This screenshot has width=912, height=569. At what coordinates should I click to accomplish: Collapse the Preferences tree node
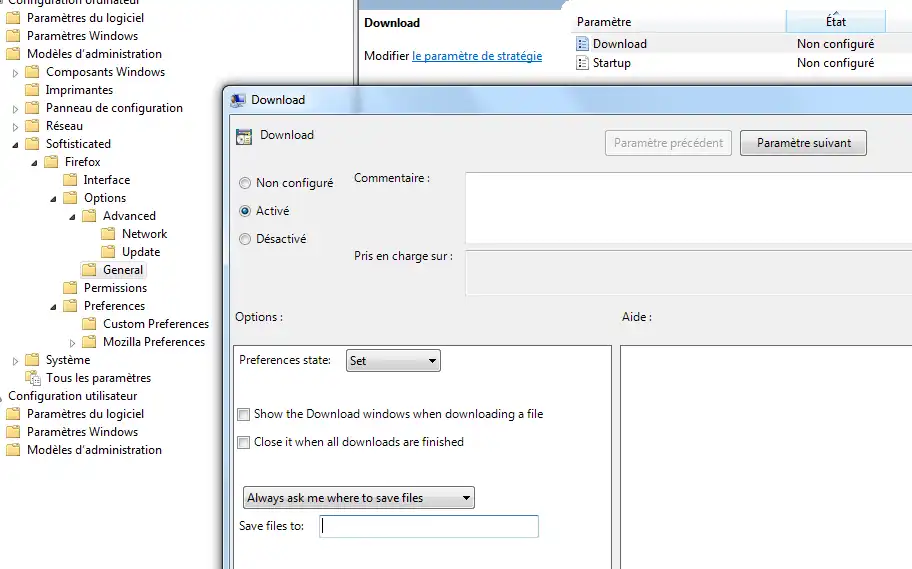(x=54, y=307)
